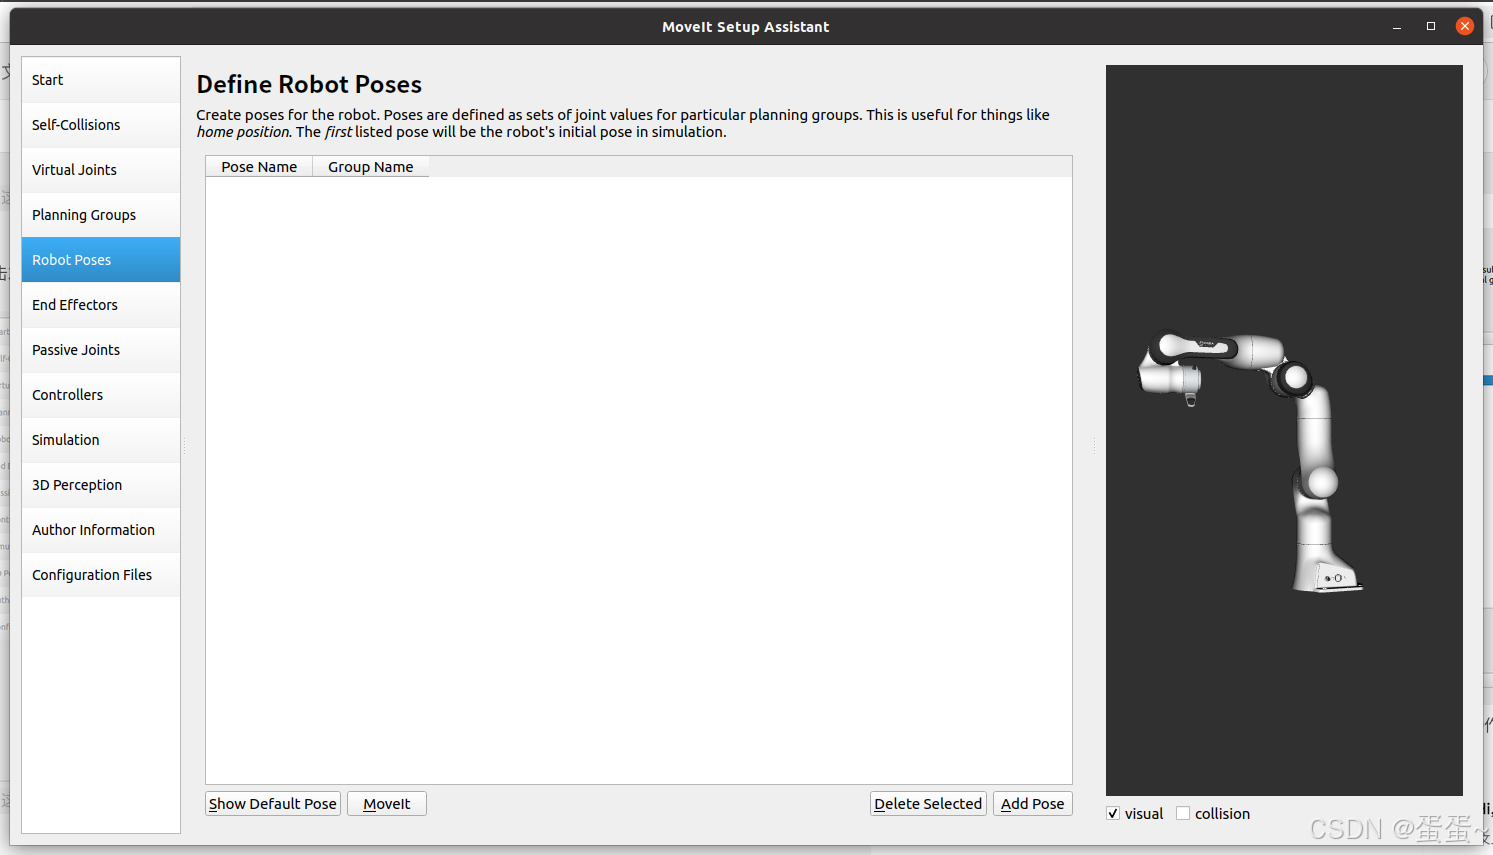Click the MoveIt button
This screenshot has width=1493, height=855.
387,804
